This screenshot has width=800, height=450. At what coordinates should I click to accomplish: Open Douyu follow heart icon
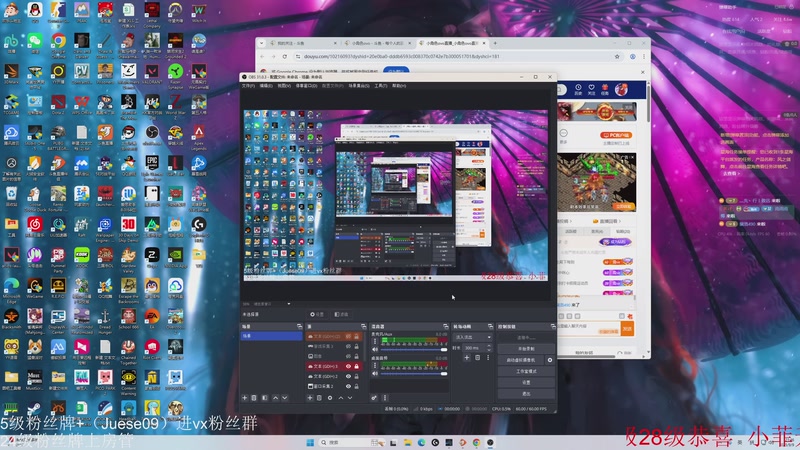tap(591, 89)
